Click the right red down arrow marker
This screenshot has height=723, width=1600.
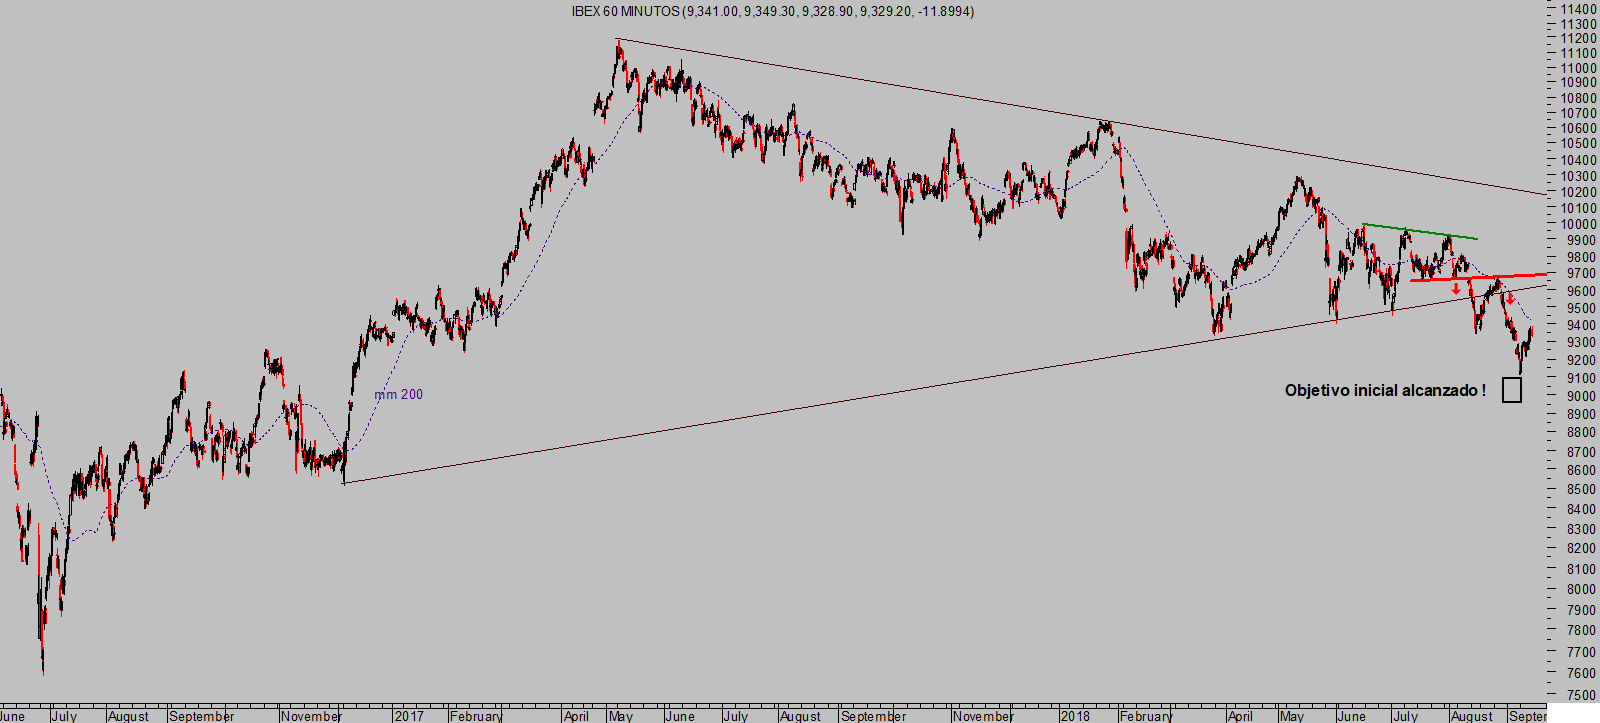(x=1510, y=298)
